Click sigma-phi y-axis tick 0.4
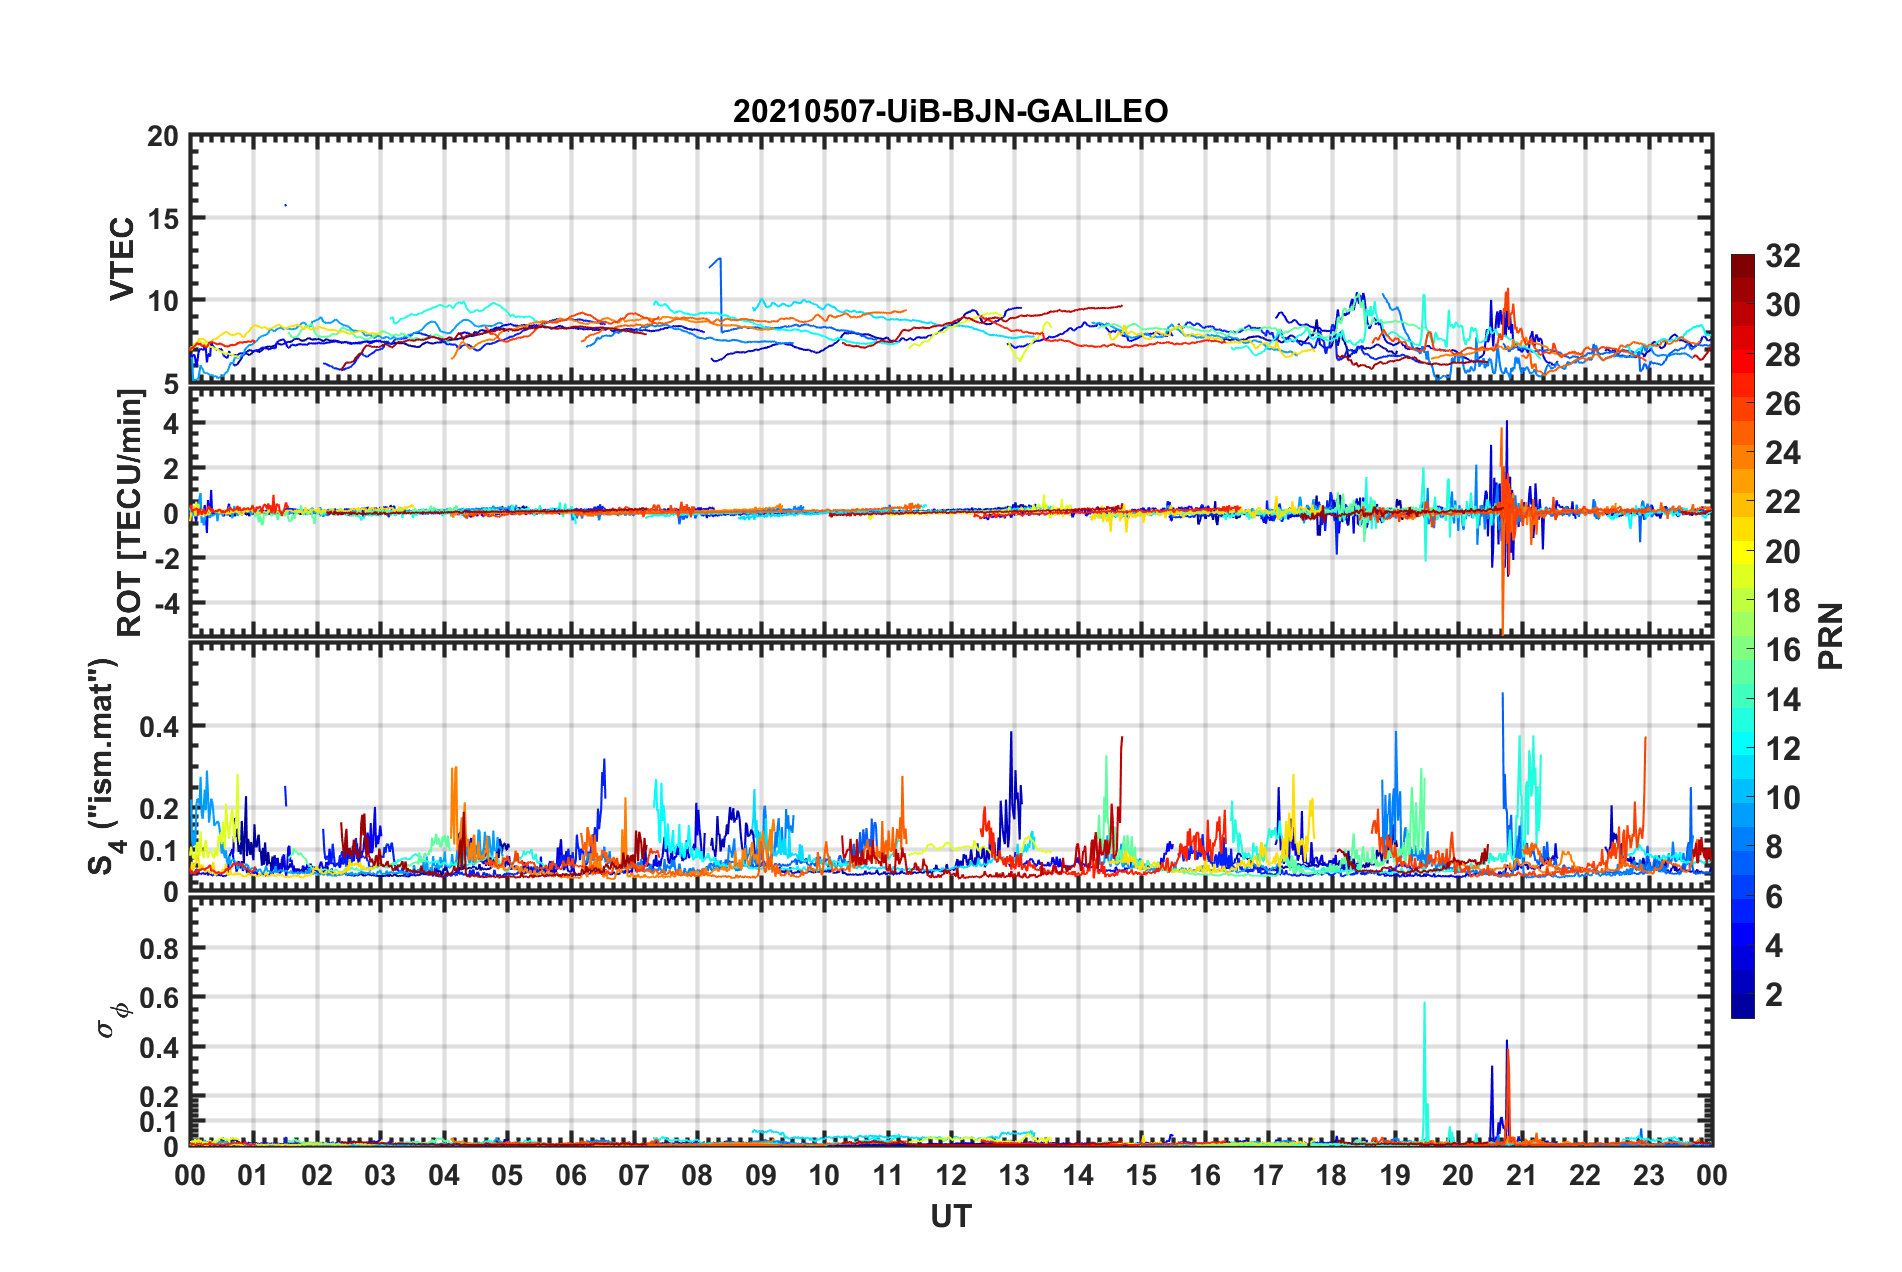This screenshot has width=1902, height=1272. tap(159, 1048)
